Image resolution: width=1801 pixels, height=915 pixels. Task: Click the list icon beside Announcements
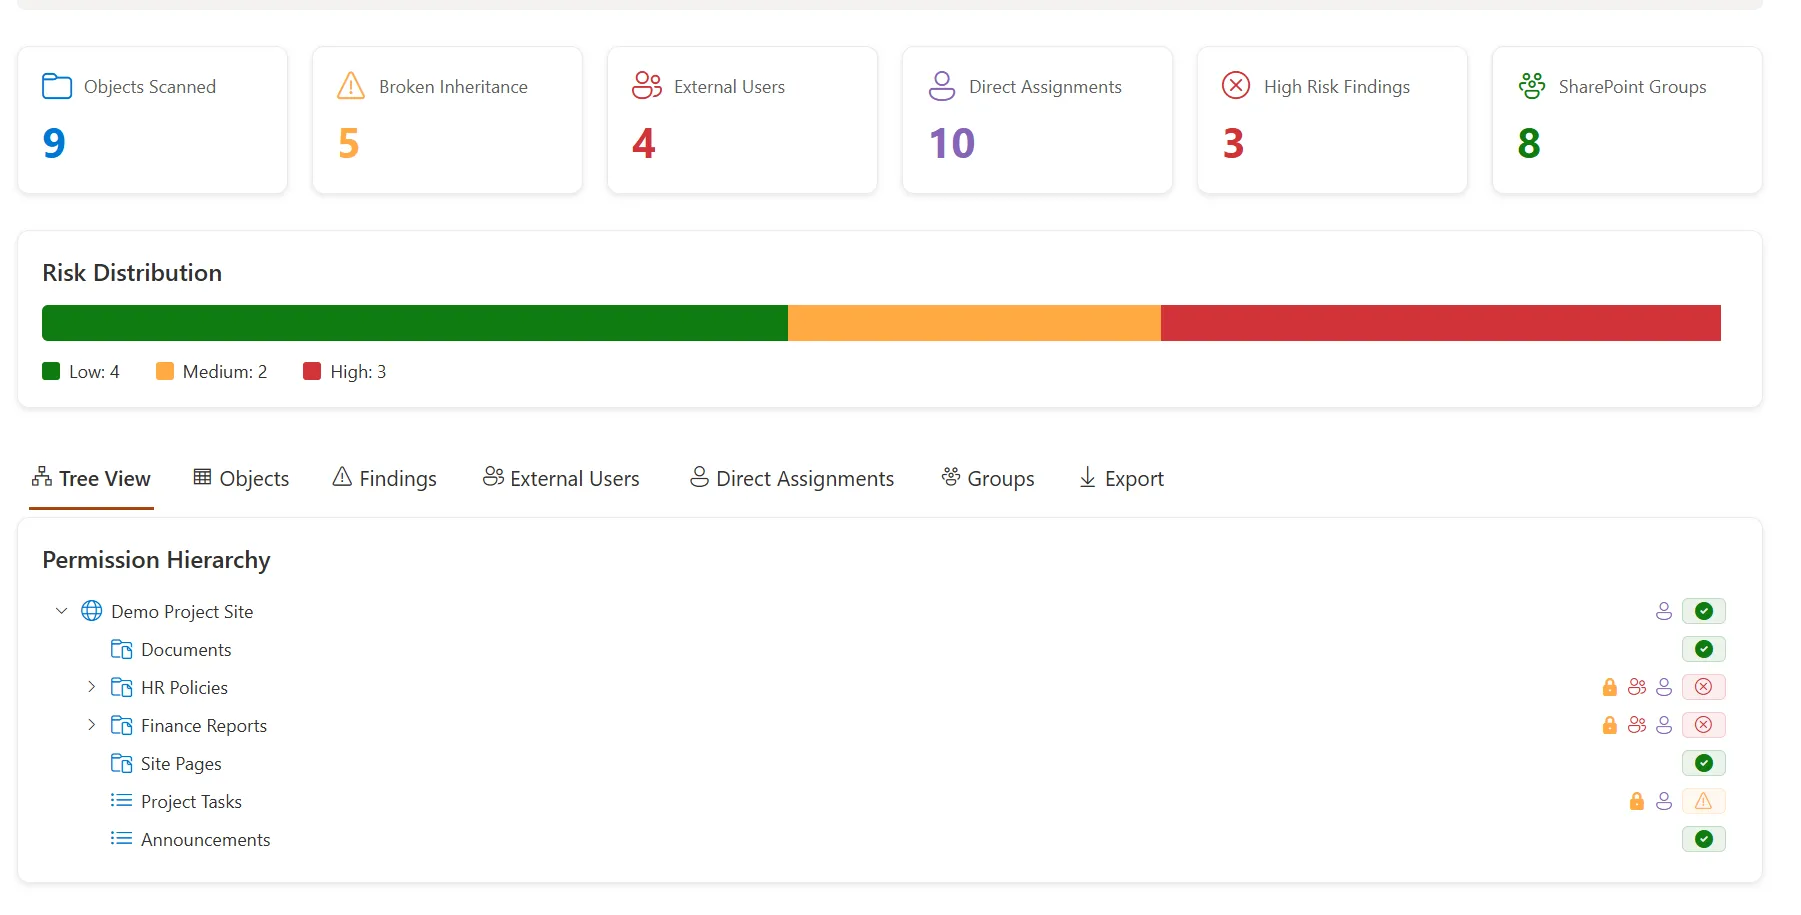(121, 838)
